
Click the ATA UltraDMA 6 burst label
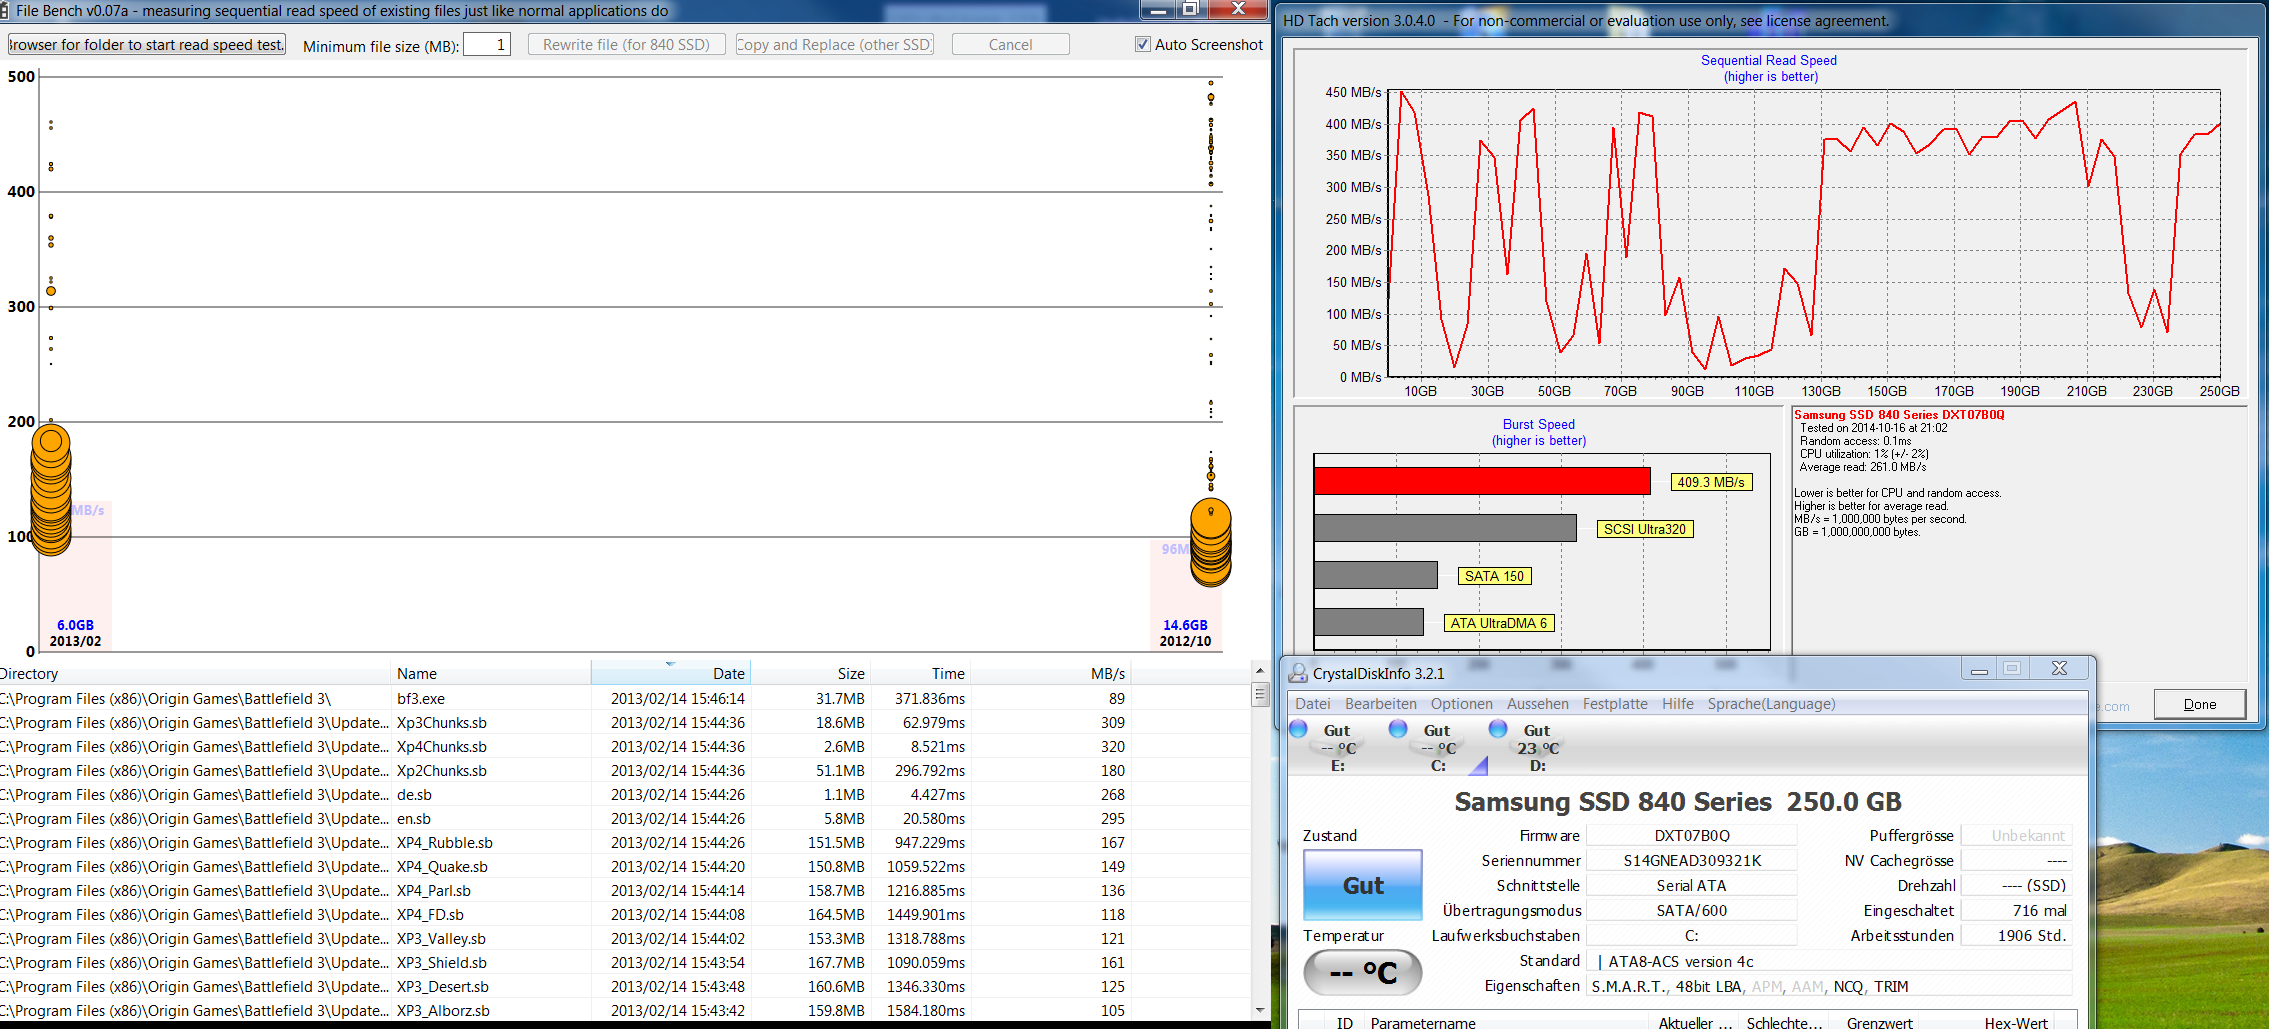tap(1498, 623)
